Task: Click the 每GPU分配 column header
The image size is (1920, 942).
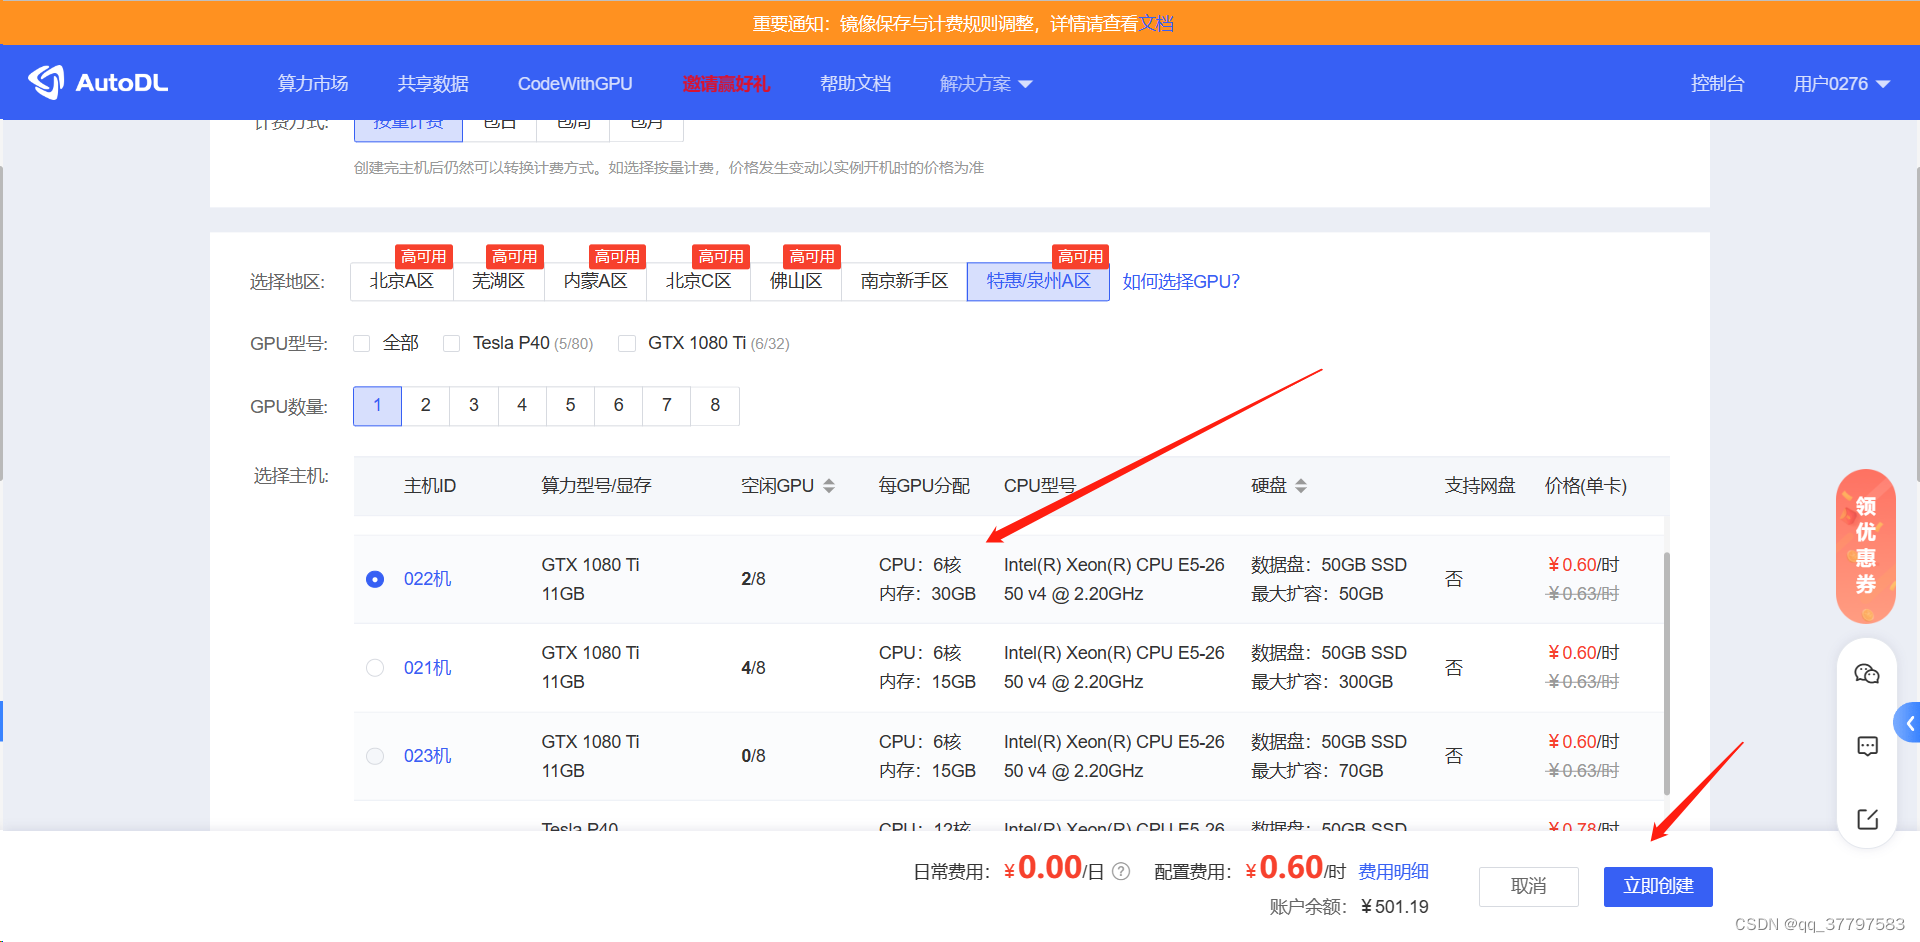Action: [924, 486]
